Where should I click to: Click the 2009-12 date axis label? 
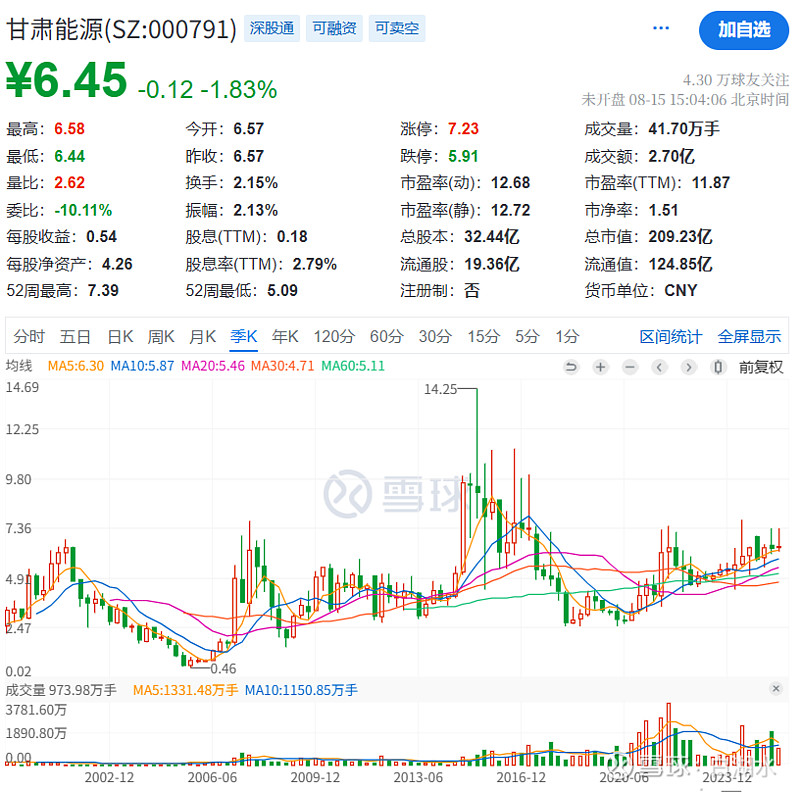tap(315, 778)
